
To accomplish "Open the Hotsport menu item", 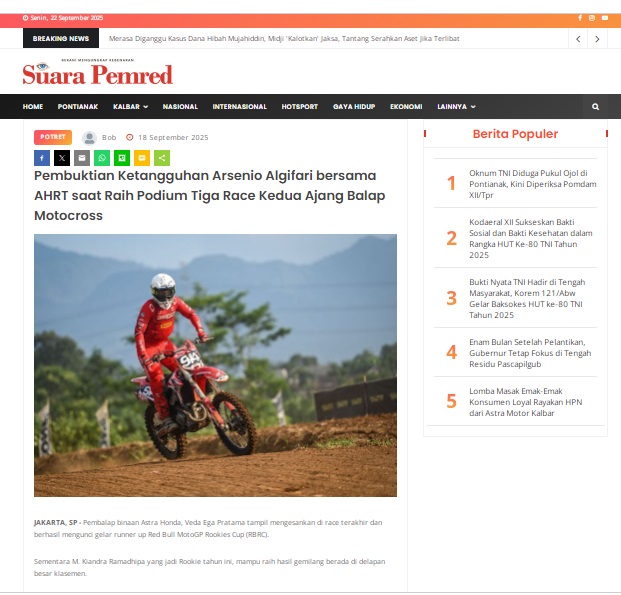I will 300,107.
